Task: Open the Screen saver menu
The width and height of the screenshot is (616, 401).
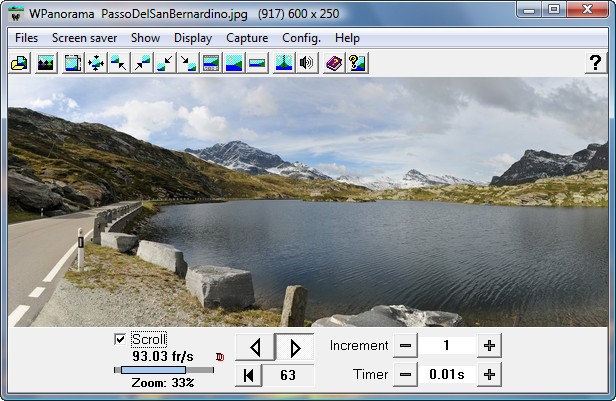Action: pos(85,38)
